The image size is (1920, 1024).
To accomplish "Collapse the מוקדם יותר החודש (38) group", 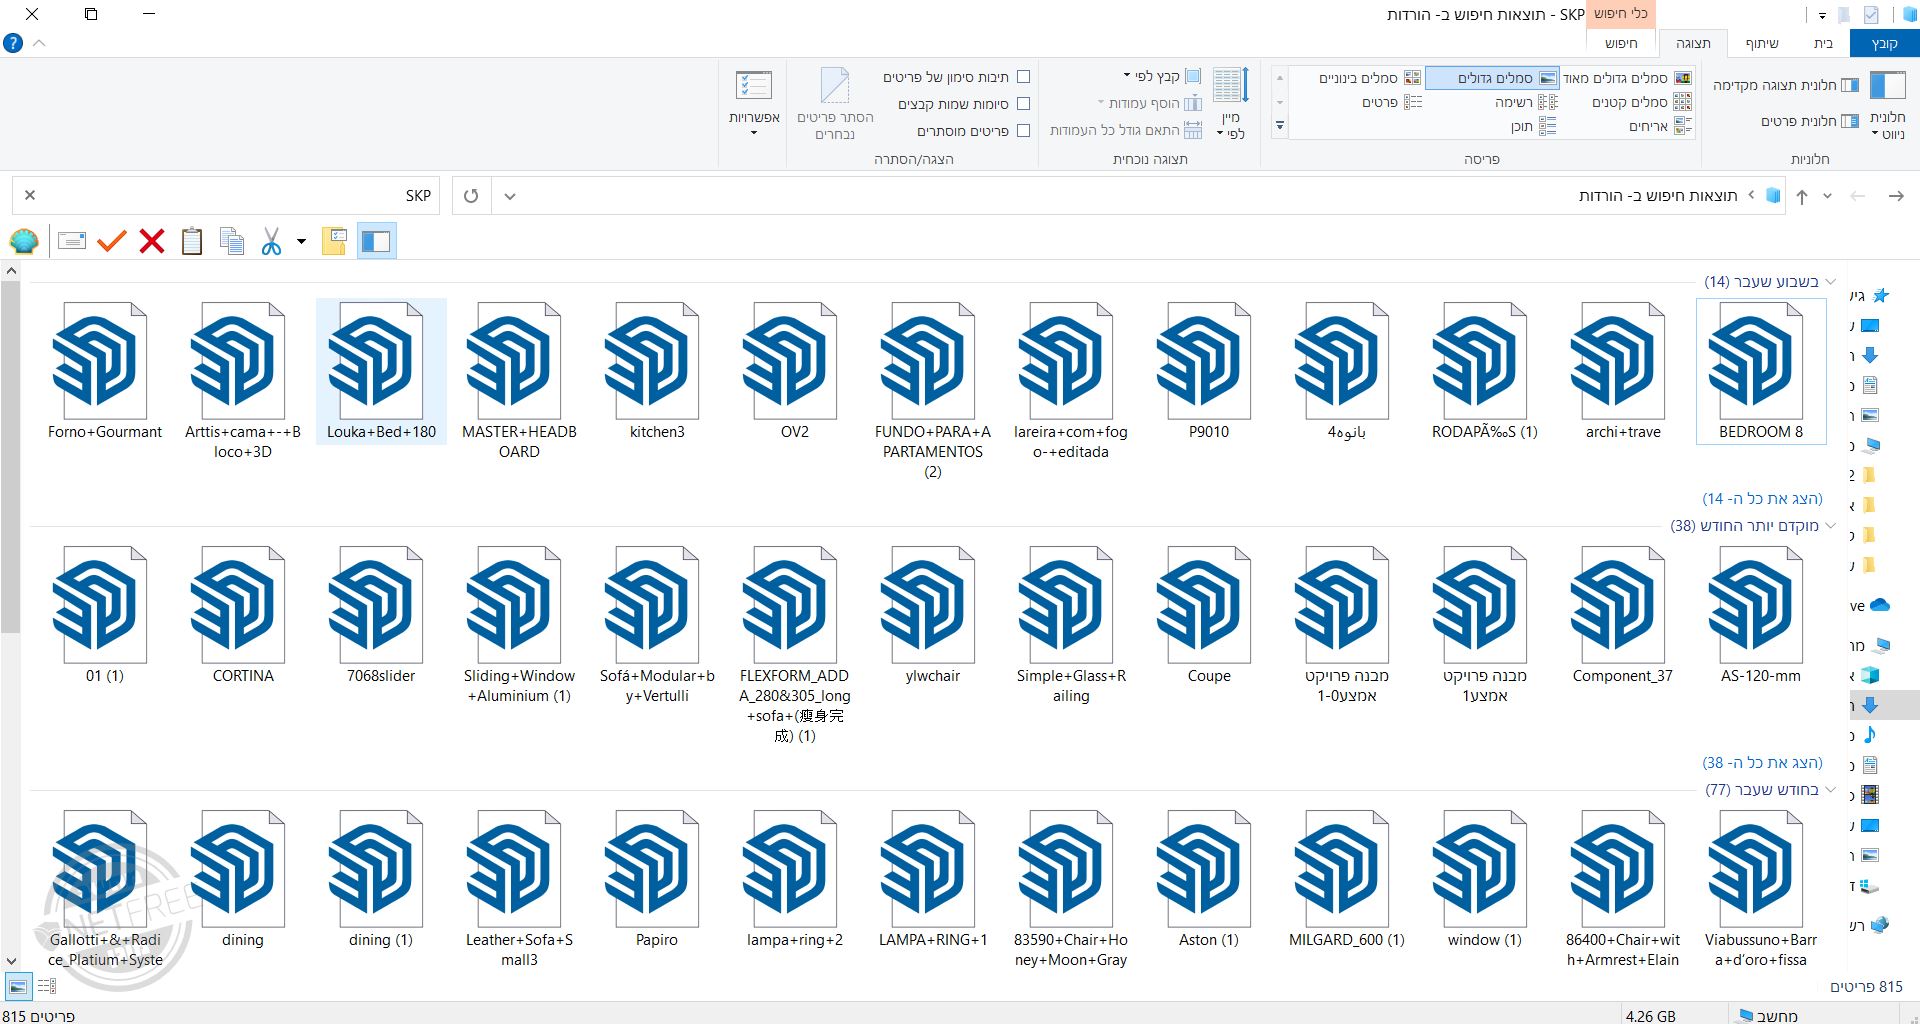I will (1830, 526).
